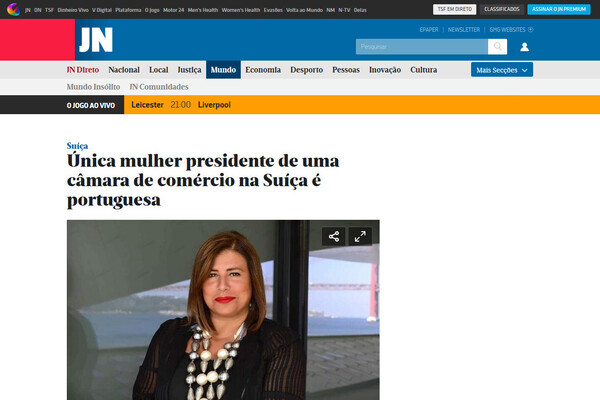Click the TSF Em Direto button
Screen dimensions: 600x400
(455, 9)
